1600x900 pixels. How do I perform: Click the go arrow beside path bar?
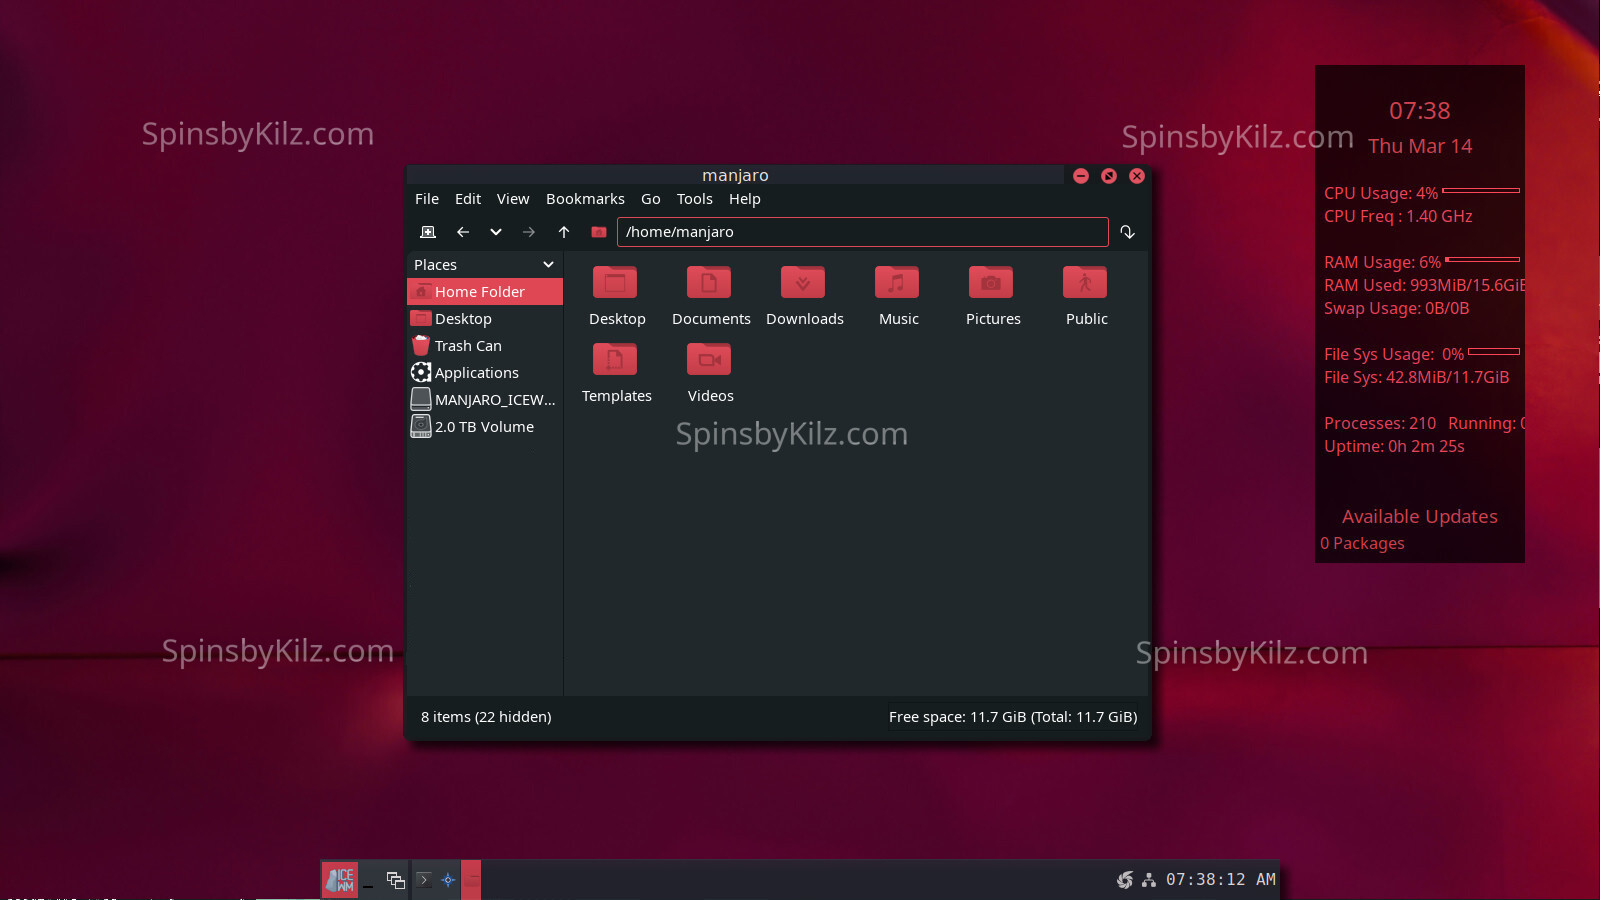click(x=1127, y=232)
